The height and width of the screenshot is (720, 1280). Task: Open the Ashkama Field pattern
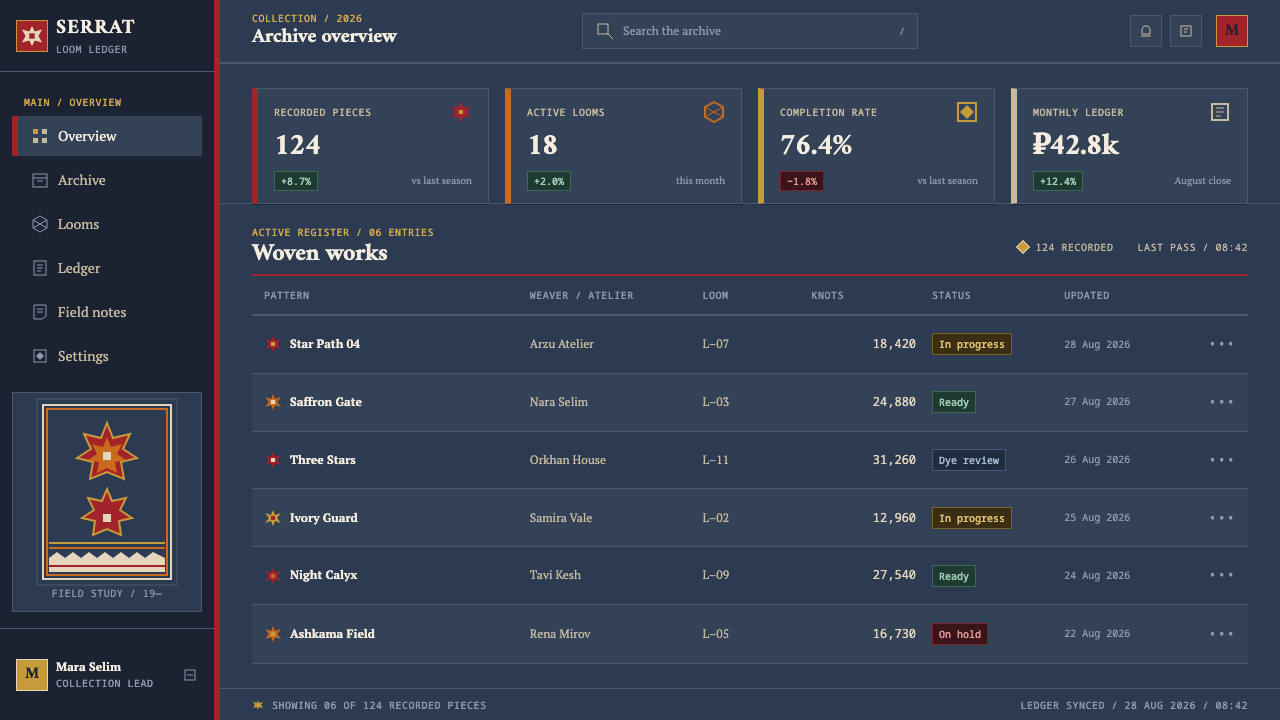click(332, 634)
